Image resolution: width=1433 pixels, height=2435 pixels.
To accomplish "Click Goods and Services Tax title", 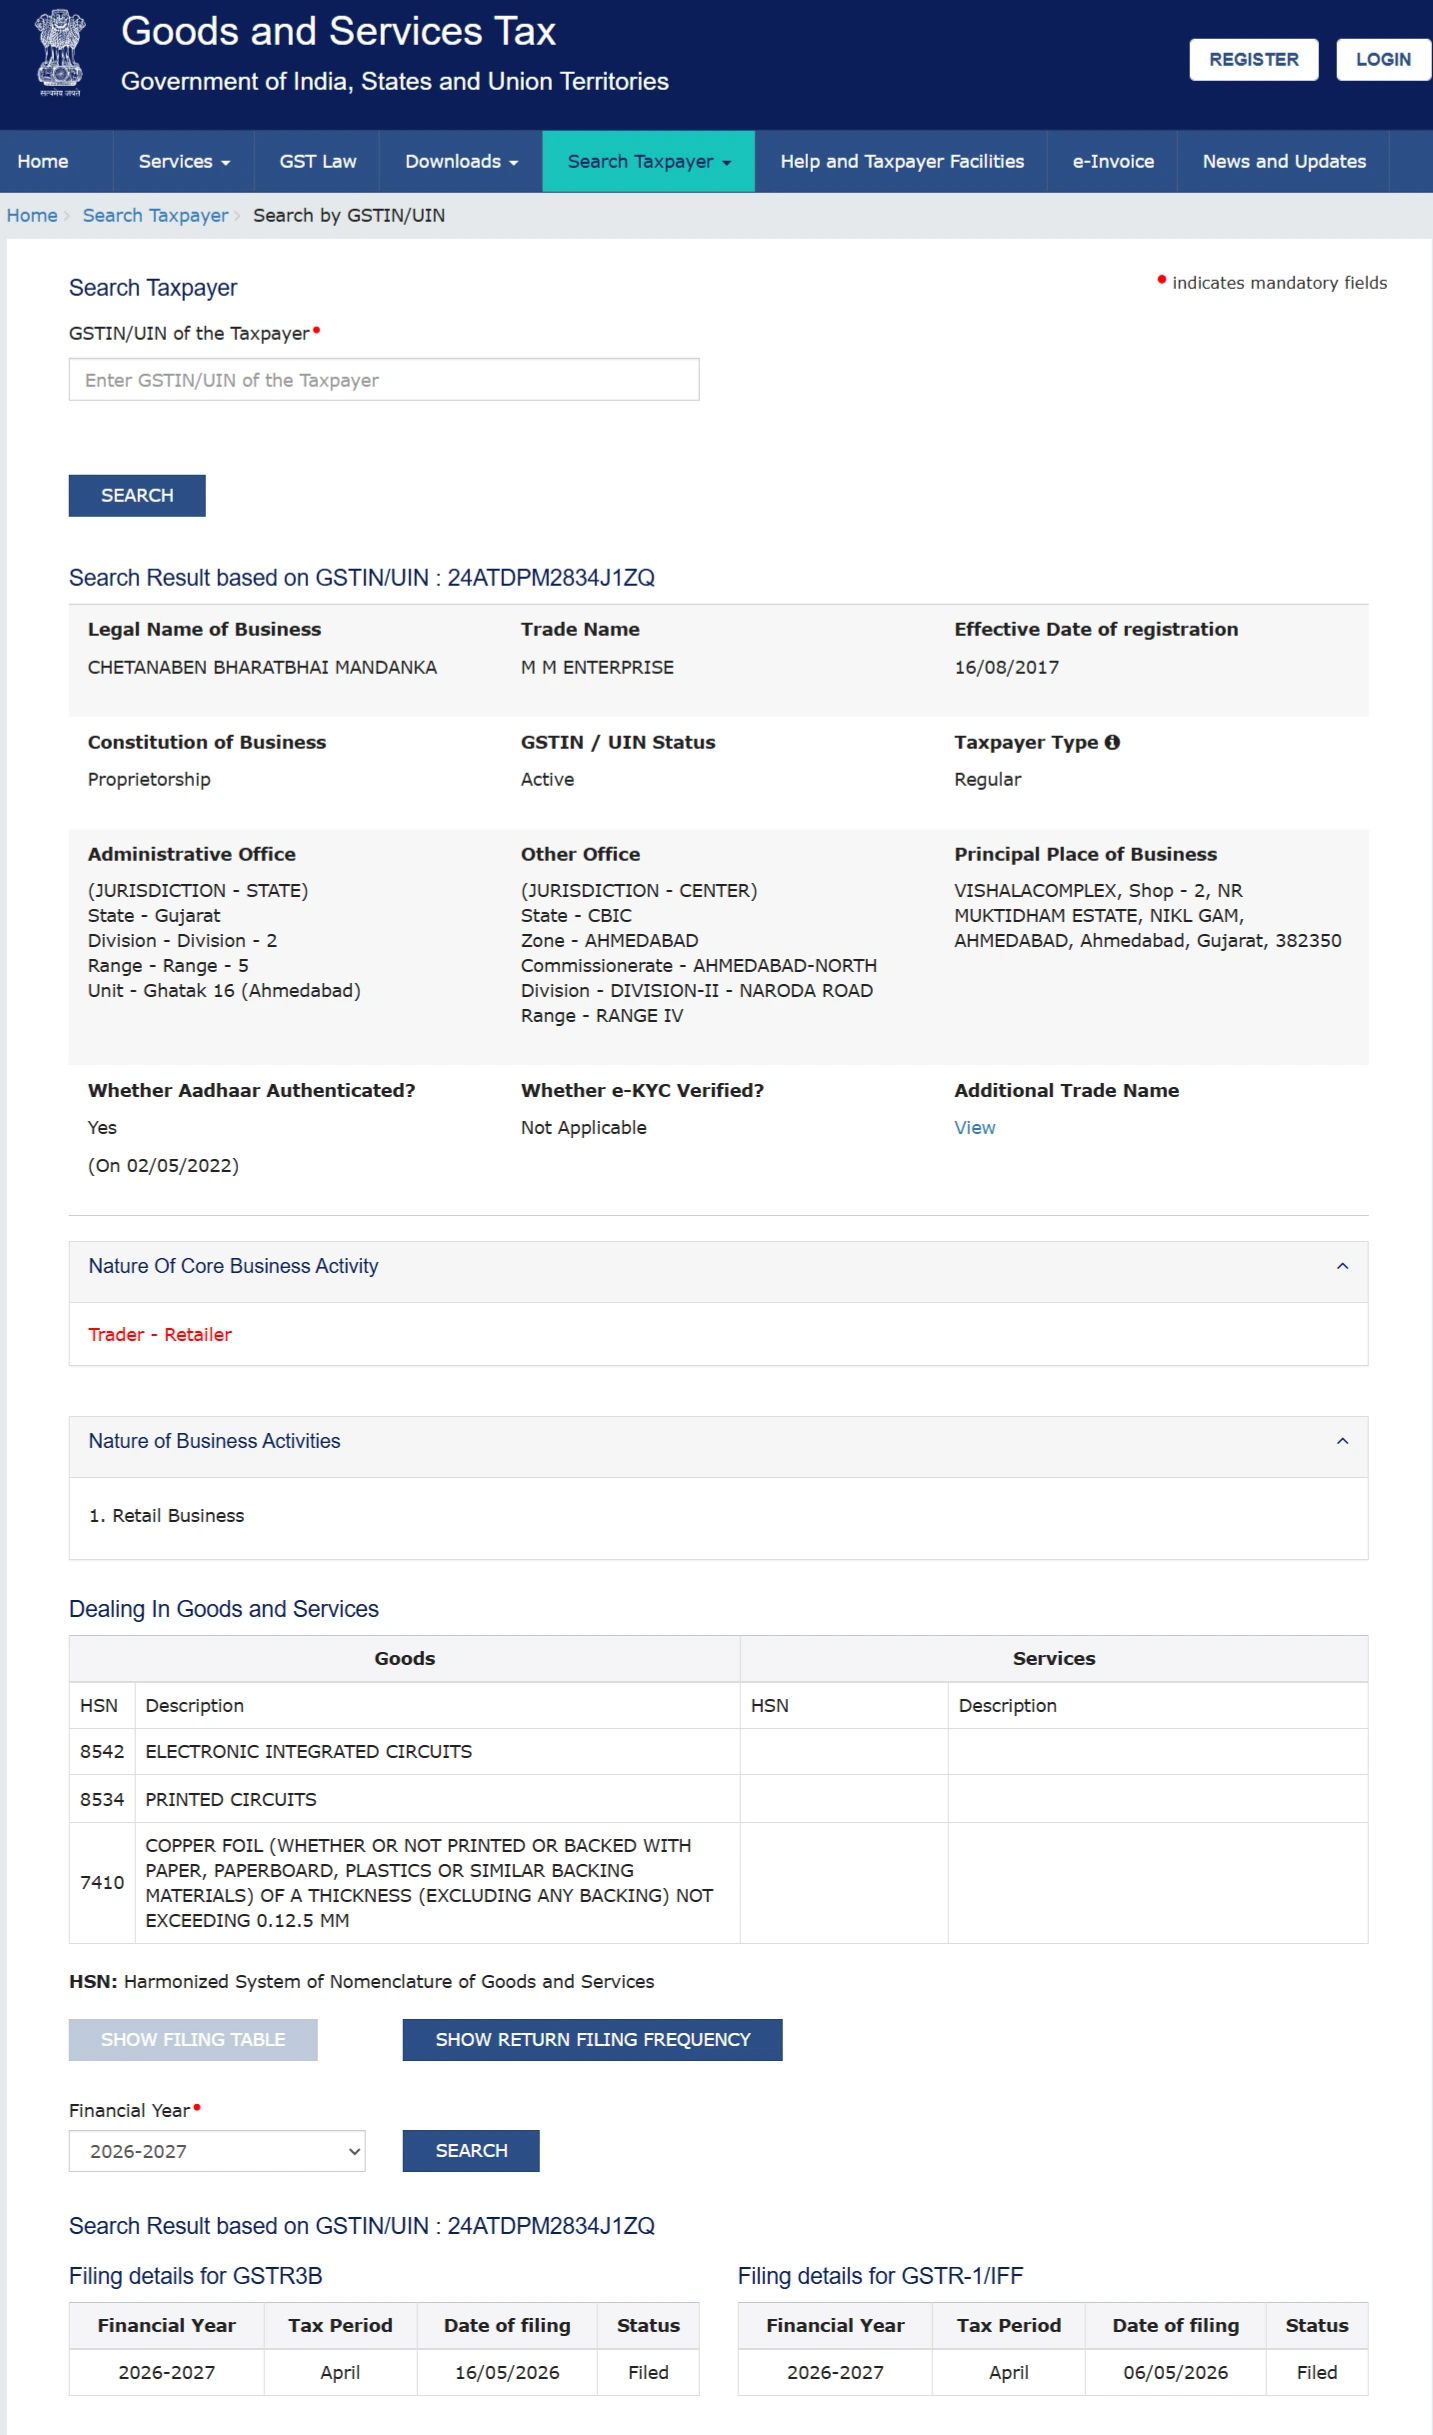I will point(338,31).
